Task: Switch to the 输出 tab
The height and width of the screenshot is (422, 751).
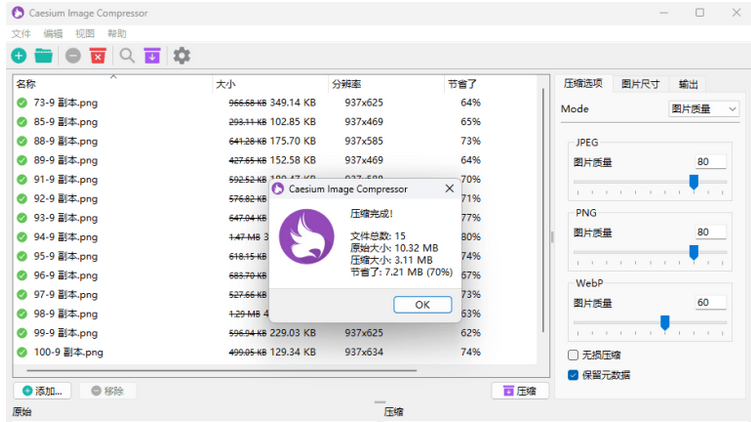Action: [688, 84]
